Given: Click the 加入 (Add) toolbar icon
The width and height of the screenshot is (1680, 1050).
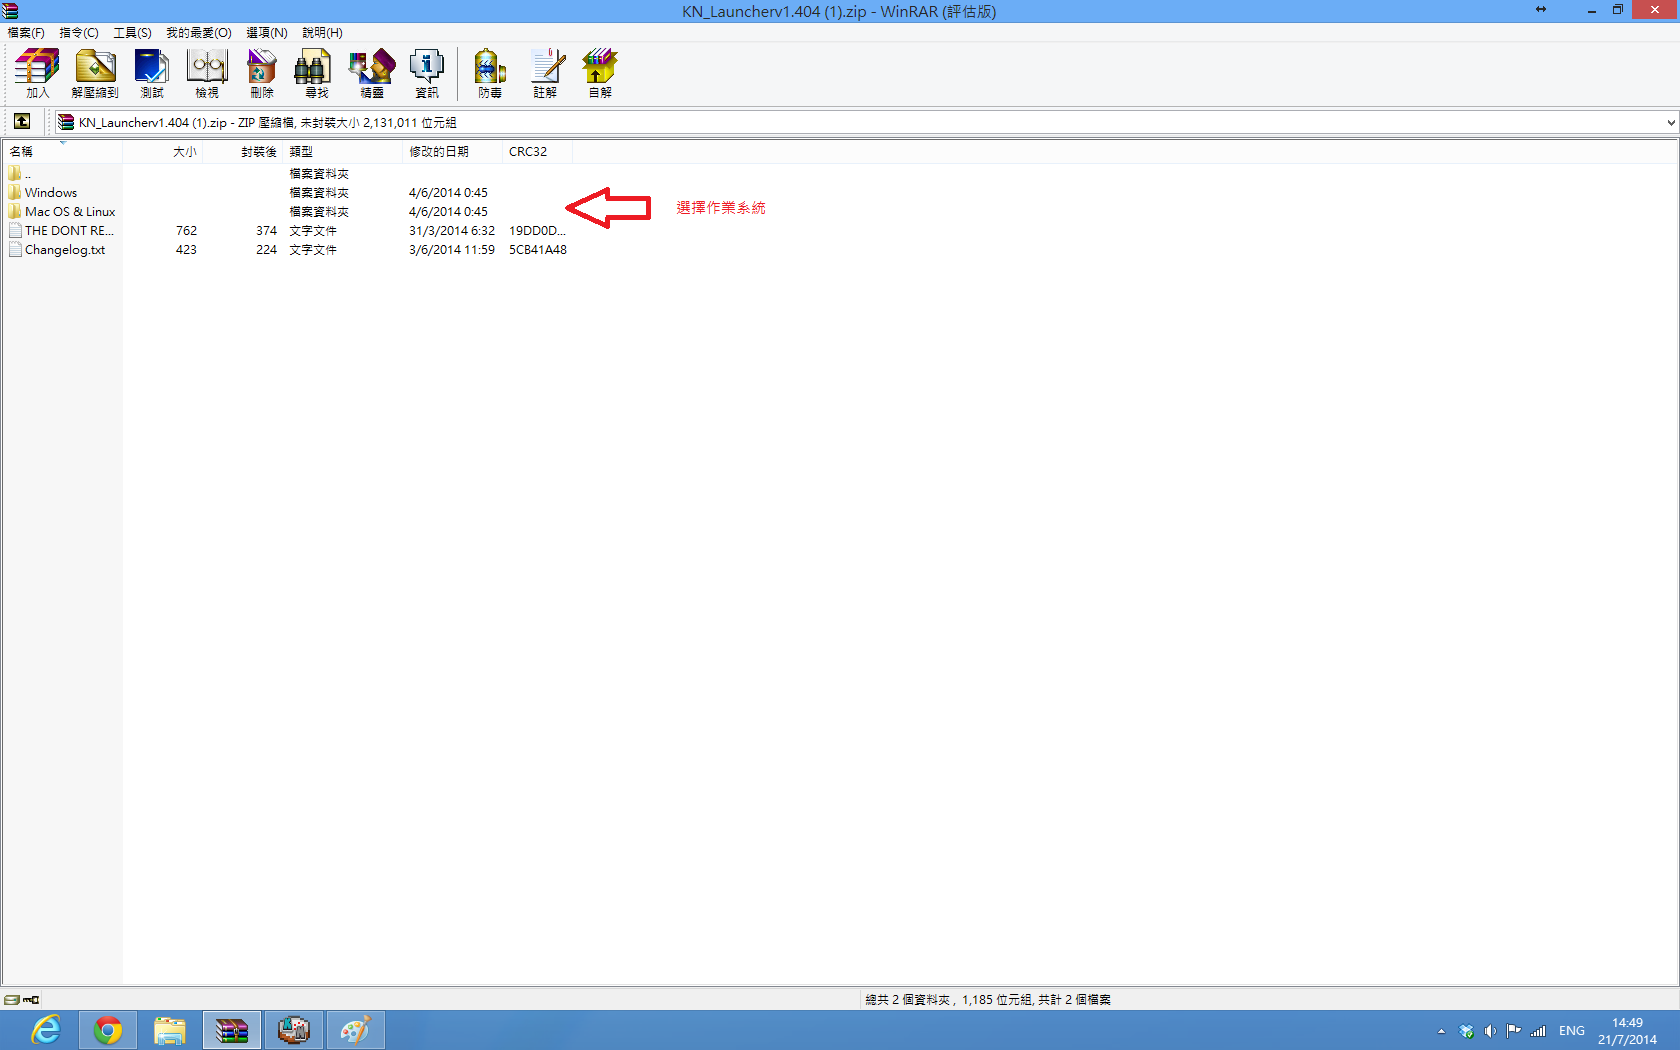Looking at the screenshot, I should point(37,73).
